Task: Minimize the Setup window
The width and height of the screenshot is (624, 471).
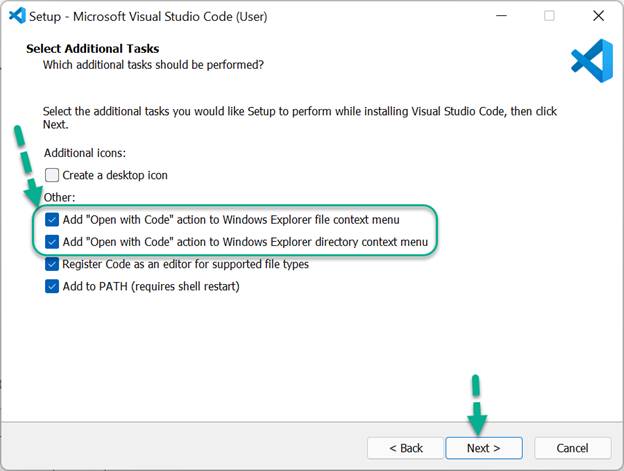Action: [501, 16]
